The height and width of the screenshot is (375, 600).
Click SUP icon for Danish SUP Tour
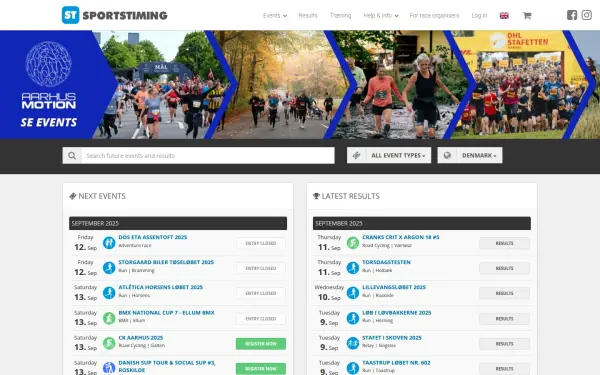pos(109,368)
